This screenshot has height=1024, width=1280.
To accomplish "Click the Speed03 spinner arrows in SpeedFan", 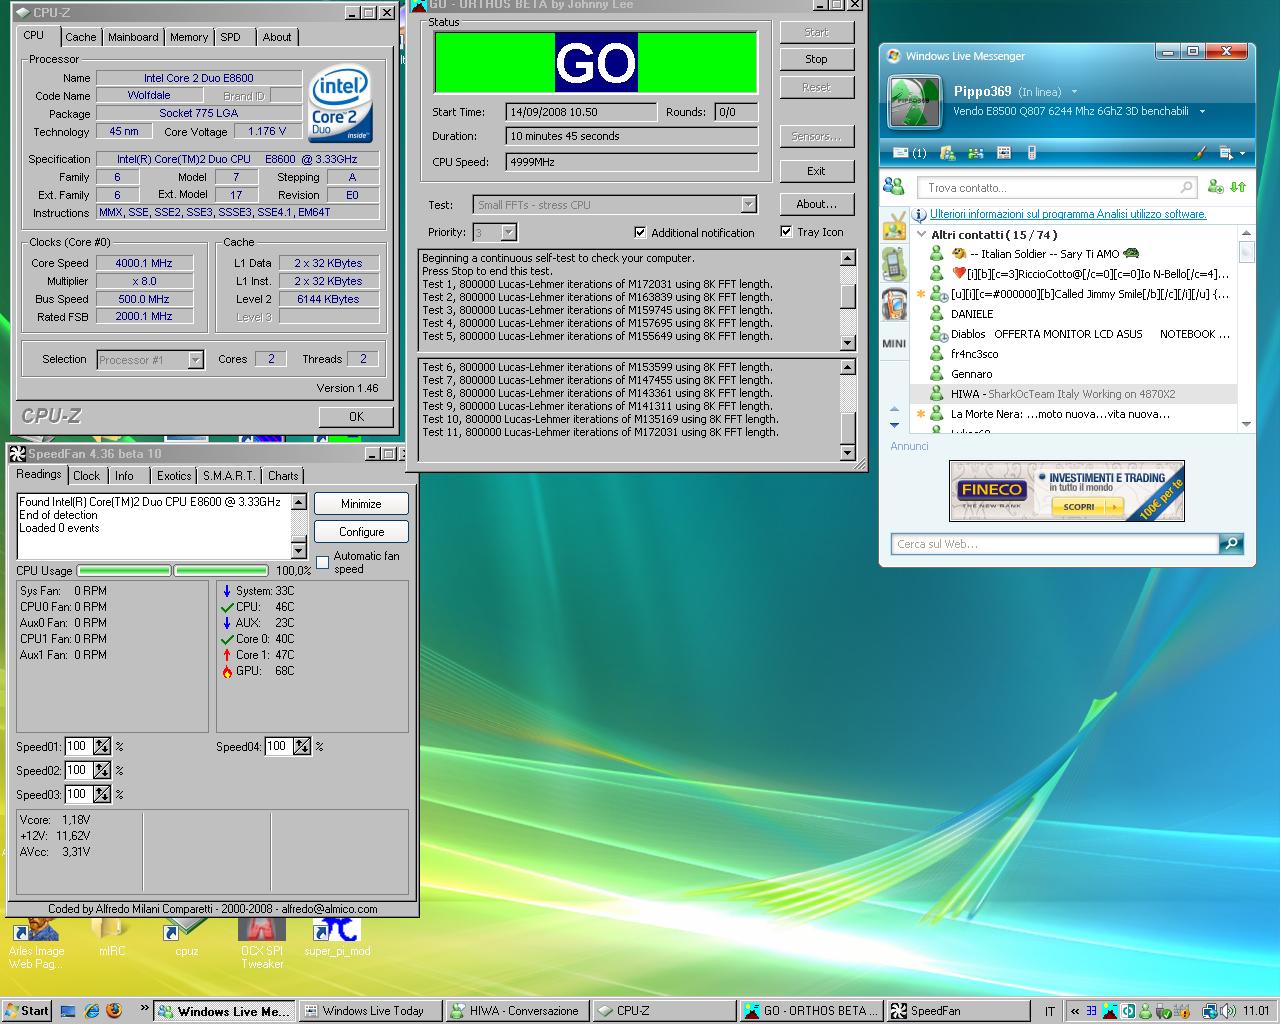I will click(102, 794).
